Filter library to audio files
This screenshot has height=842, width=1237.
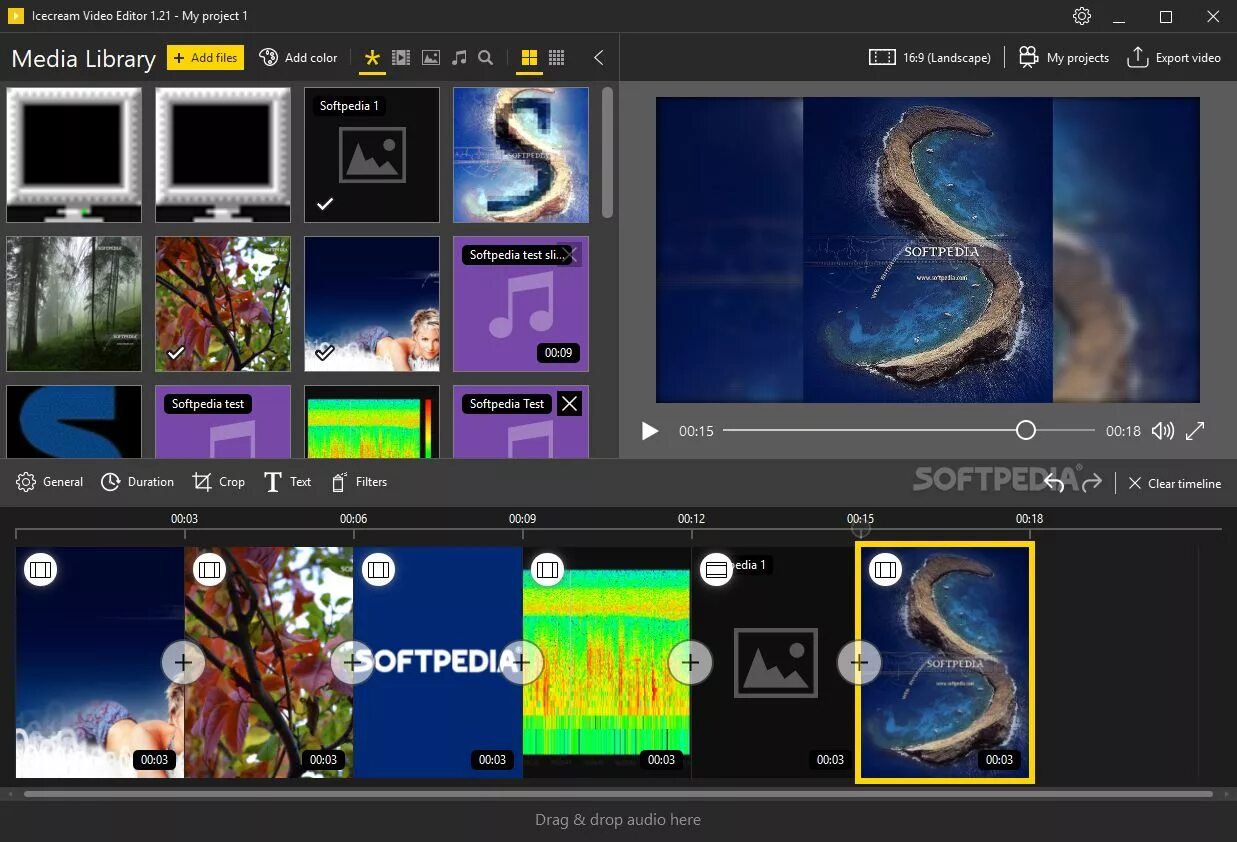[459, 58]
